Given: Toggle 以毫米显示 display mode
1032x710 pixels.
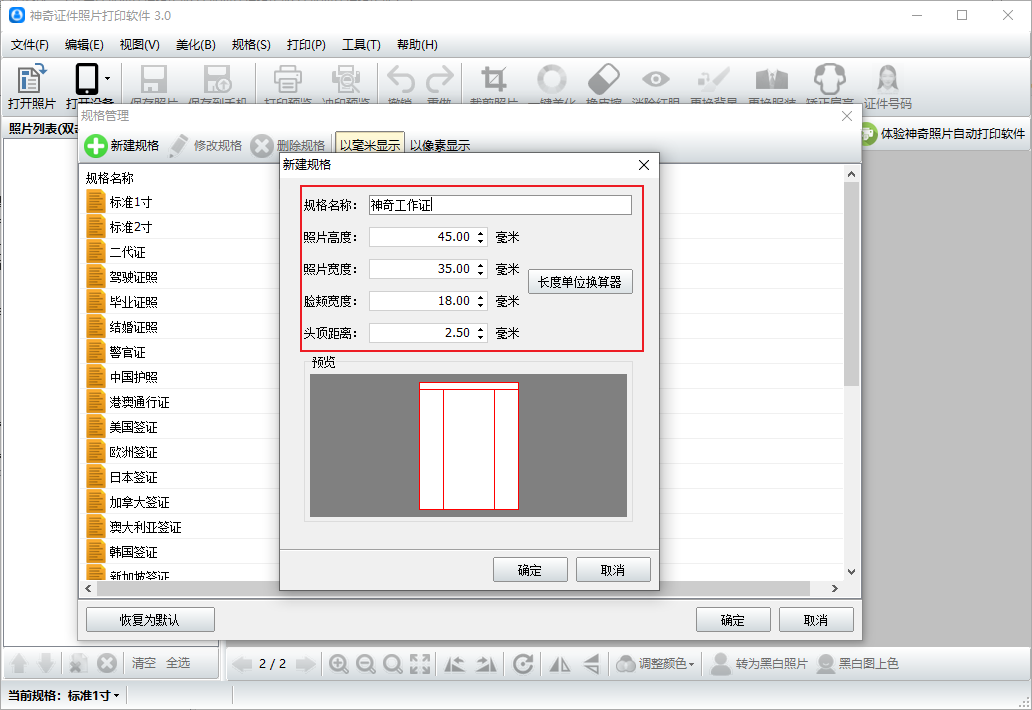Looking at the screenshot, I should (x=369, y=145).
